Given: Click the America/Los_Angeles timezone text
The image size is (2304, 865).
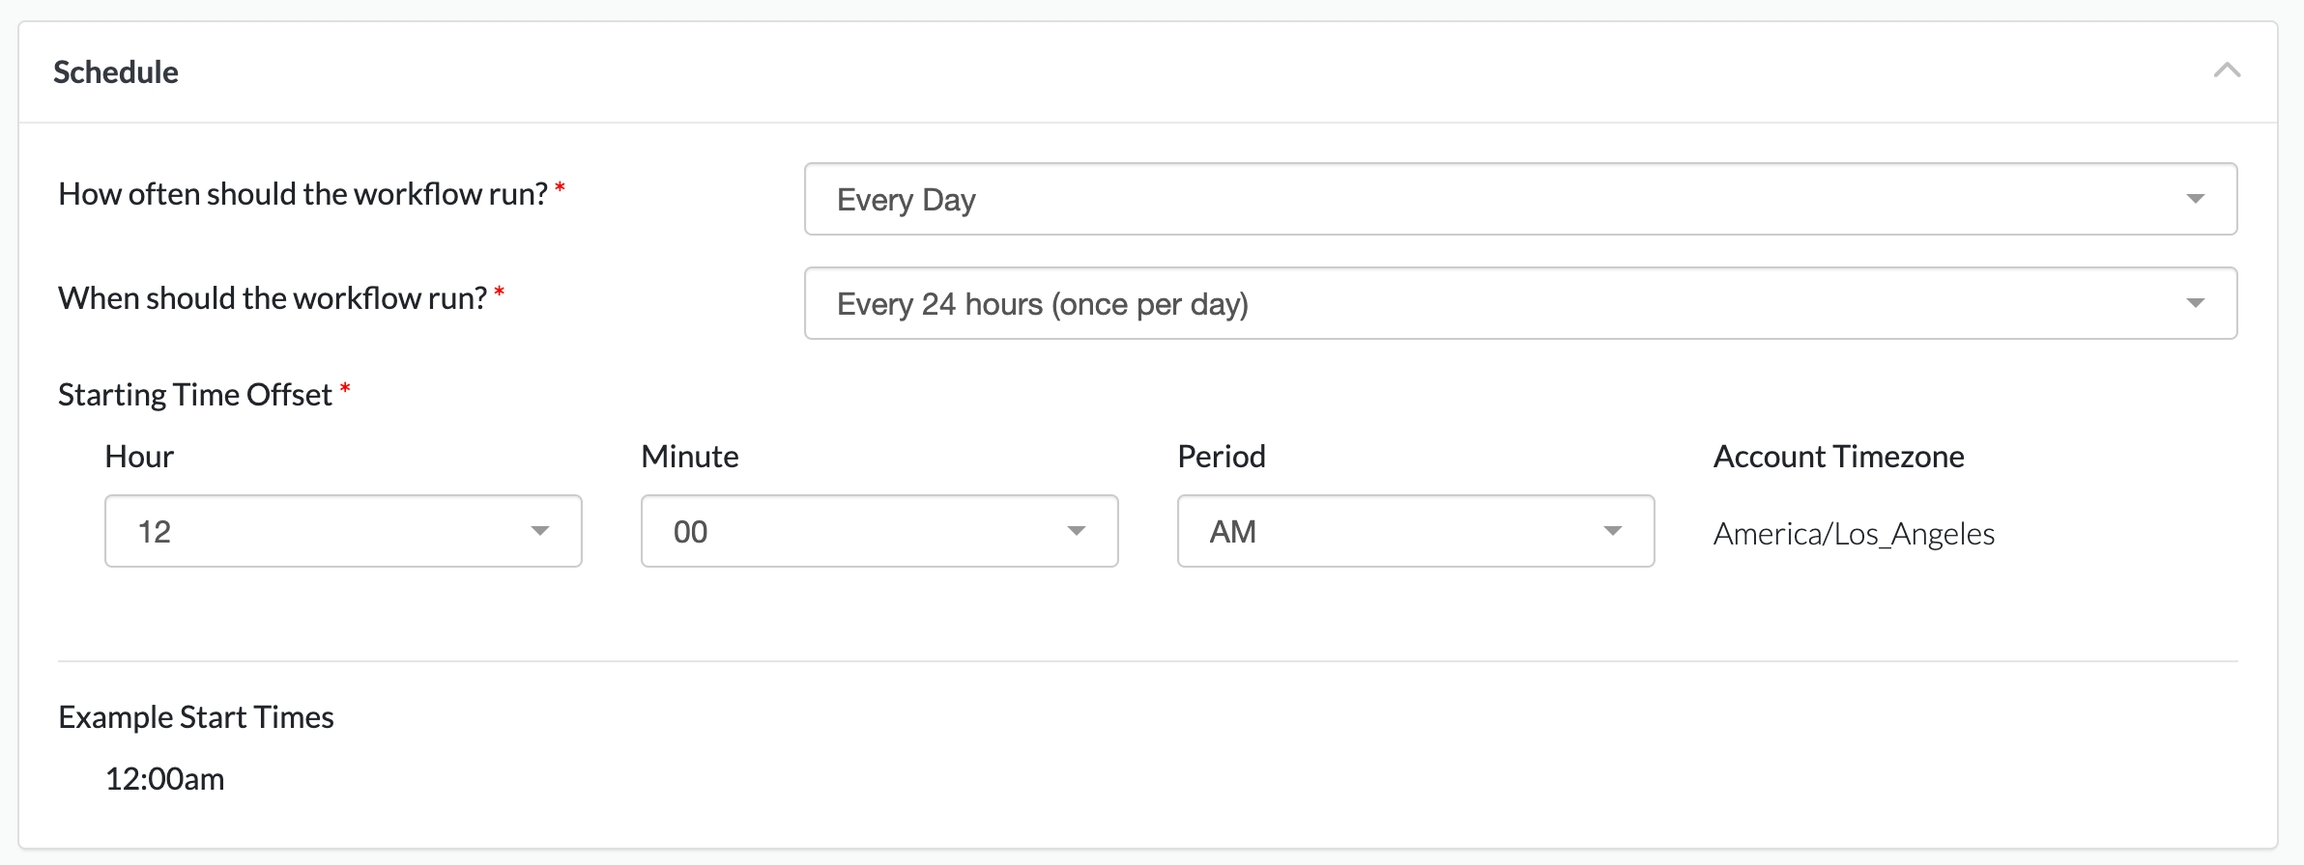Looking at the screenshot, I should pos(1853,534).
